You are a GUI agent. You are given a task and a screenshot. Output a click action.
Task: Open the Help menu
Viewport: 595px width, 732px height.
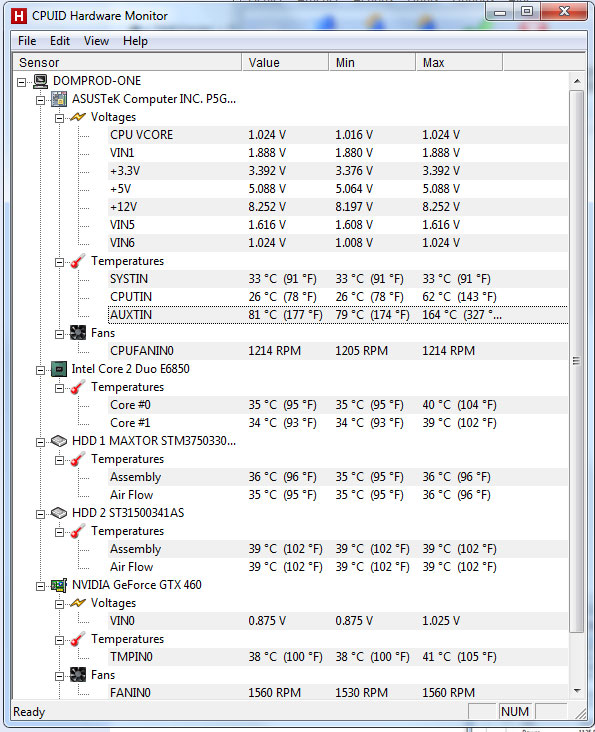(135, 41)
